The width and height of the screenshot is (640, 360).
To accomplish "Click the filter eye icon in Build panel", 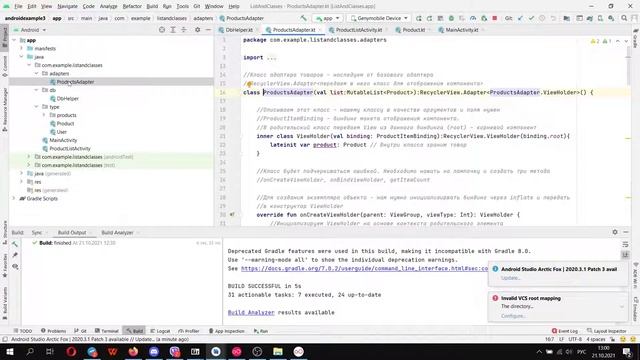I will coord(15,267).
